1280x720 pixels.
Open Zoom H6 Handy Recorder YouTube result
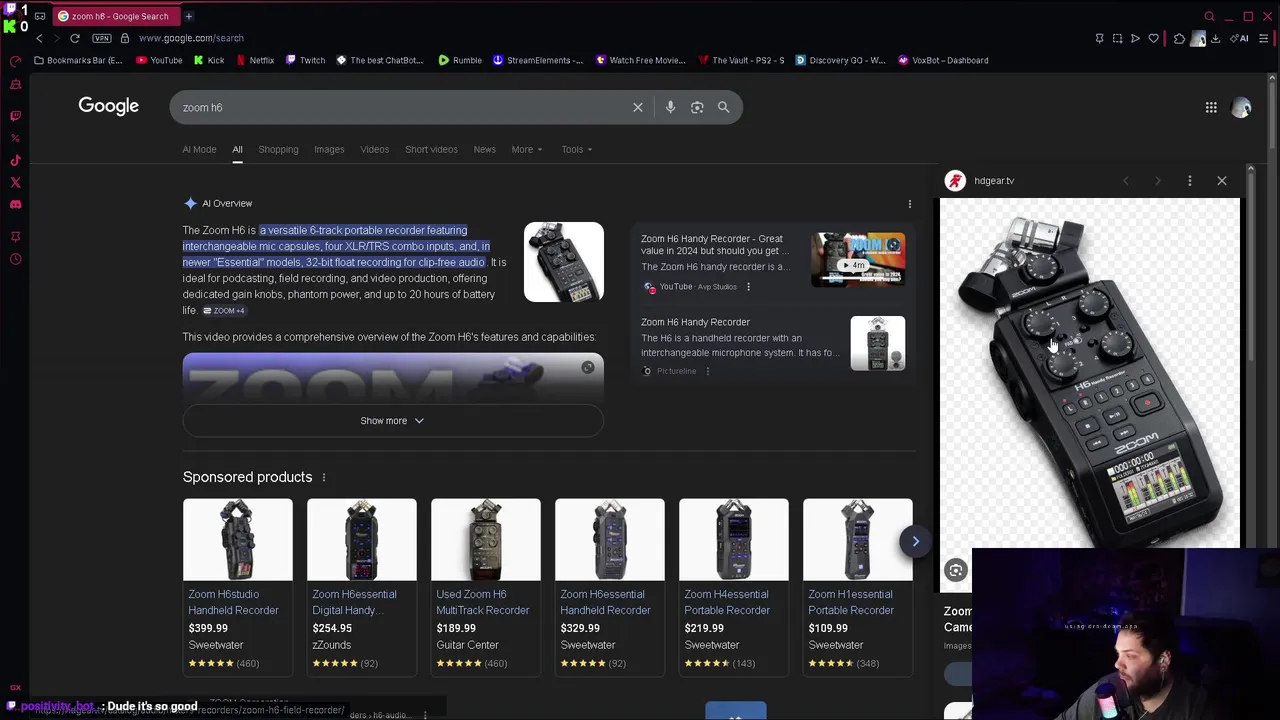tap(712, 245)
